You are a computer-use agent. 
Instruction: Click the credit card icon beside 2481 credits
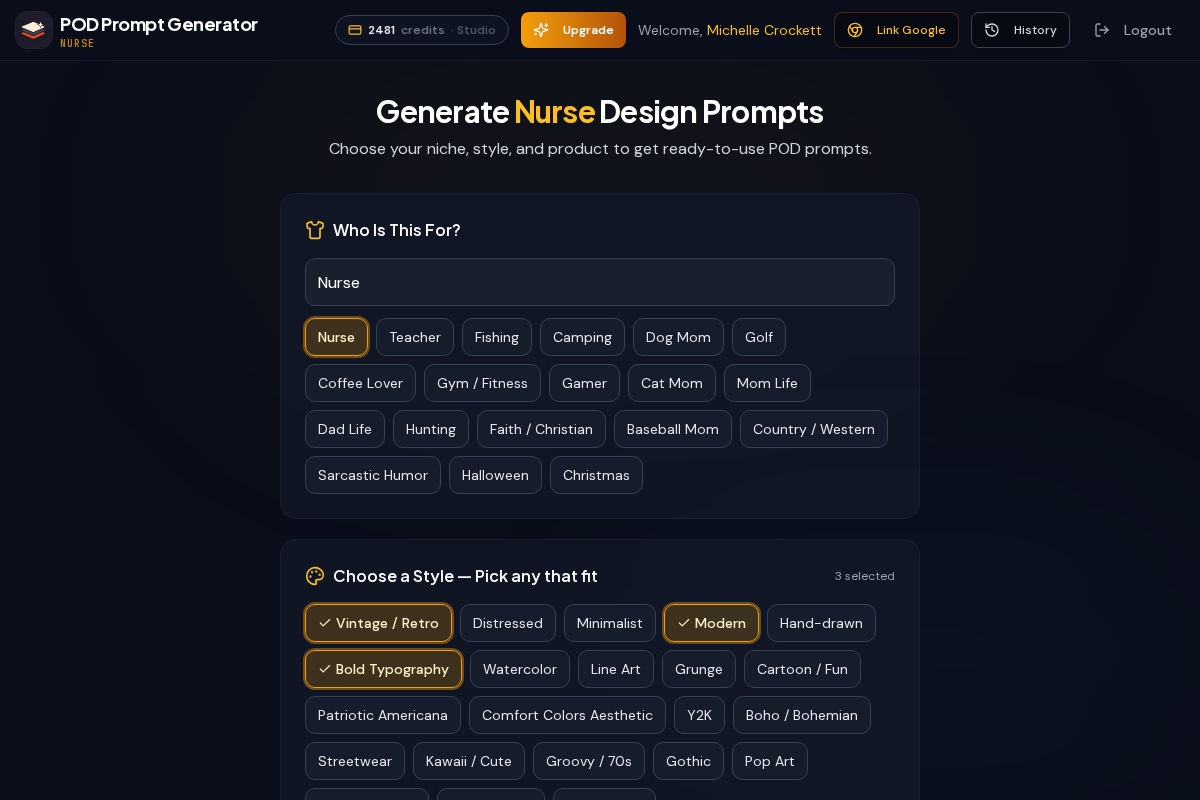coord(355,30)
